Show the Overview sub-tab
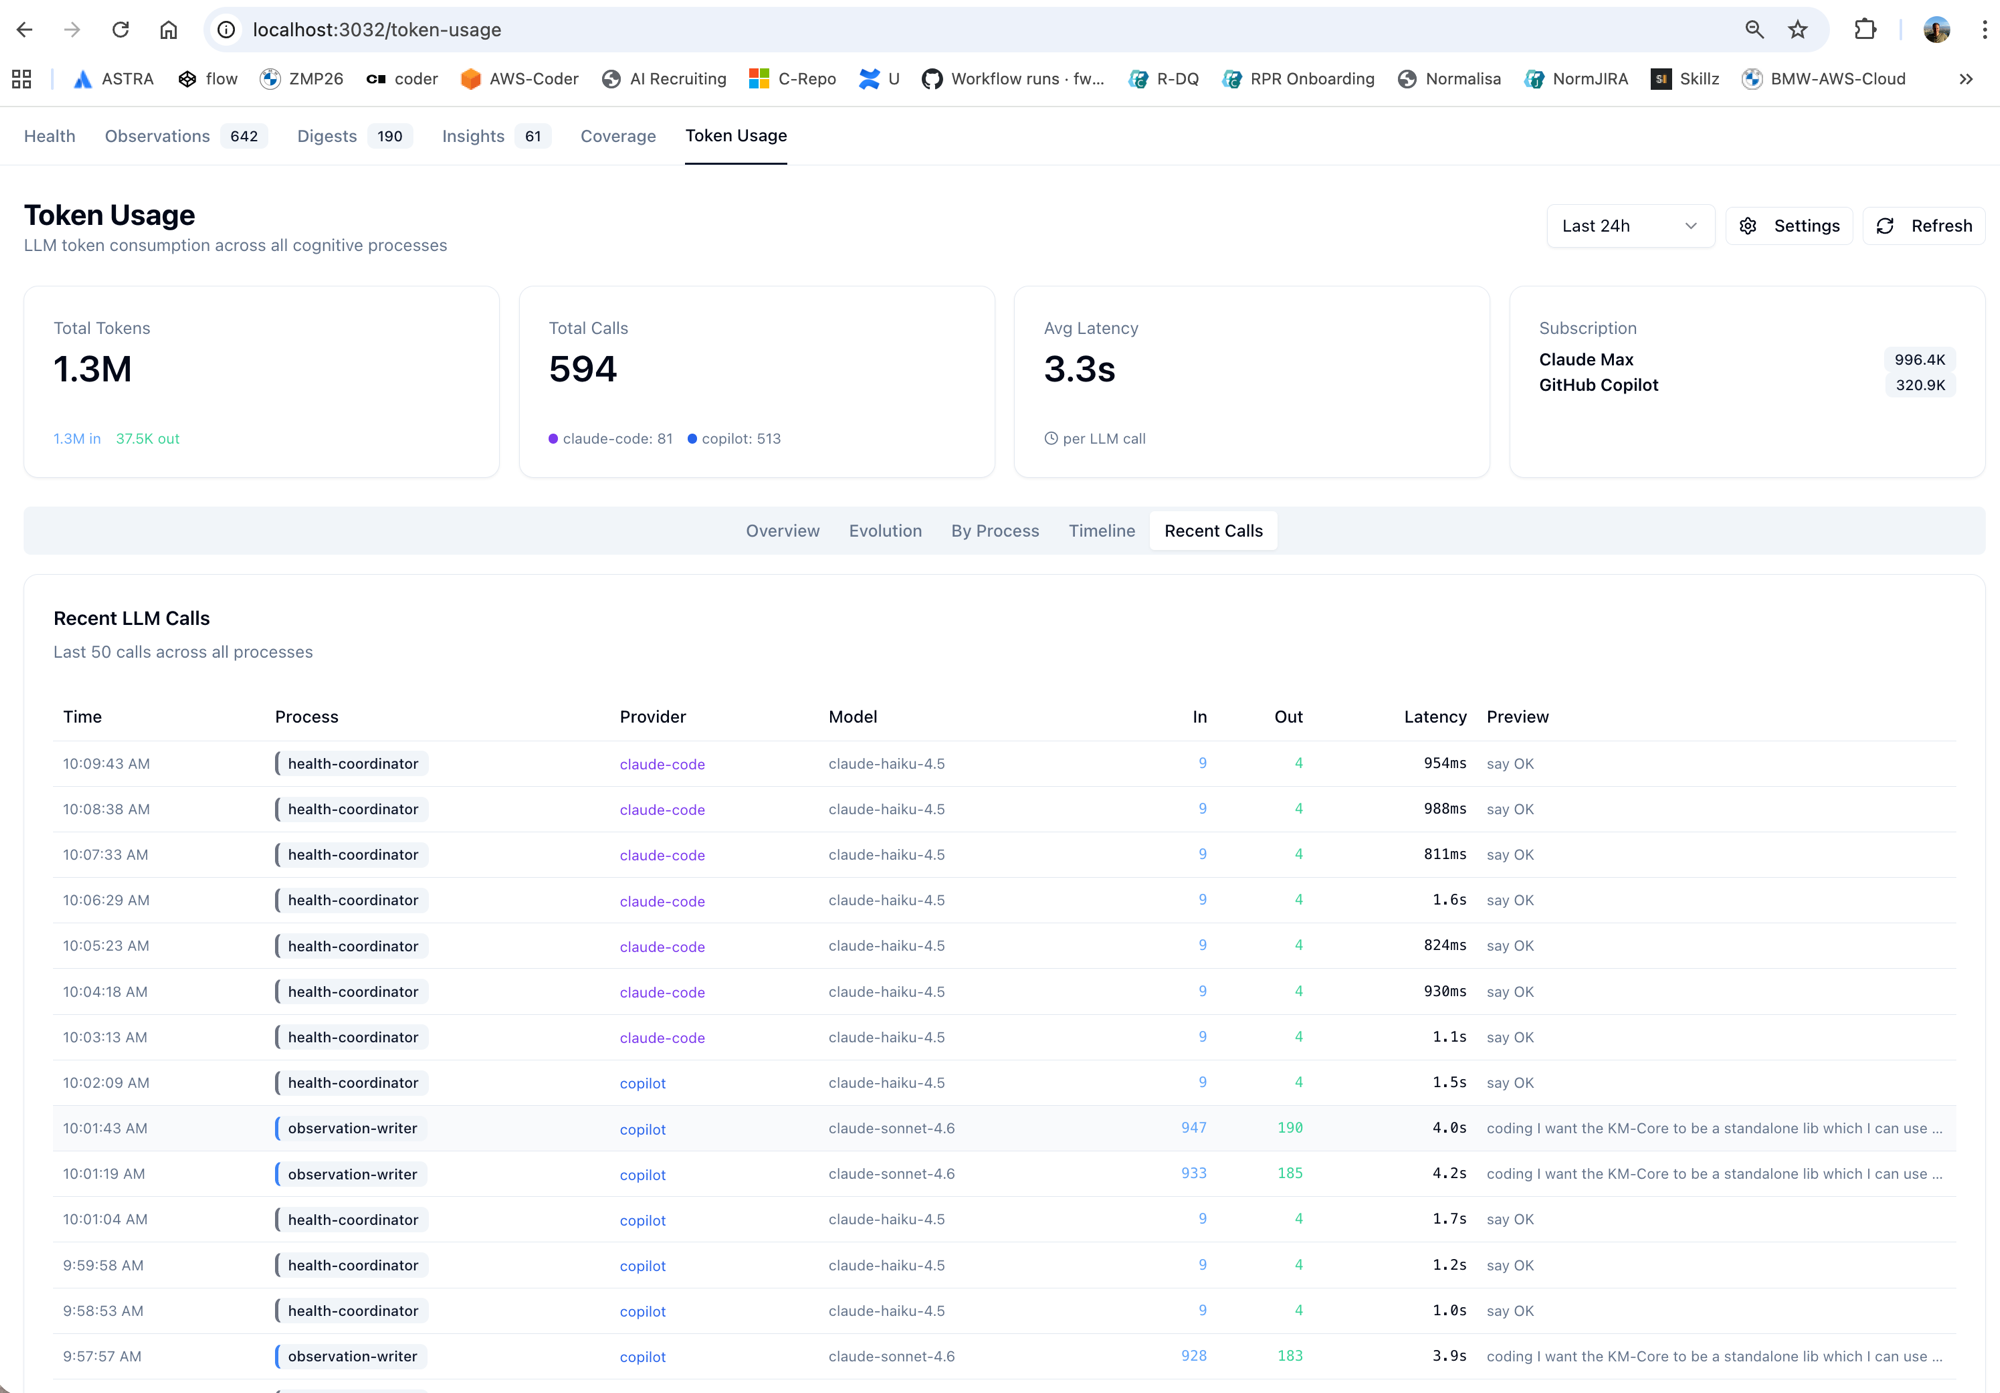Screen dimensions: 2000x1393 tap(783, 531)
